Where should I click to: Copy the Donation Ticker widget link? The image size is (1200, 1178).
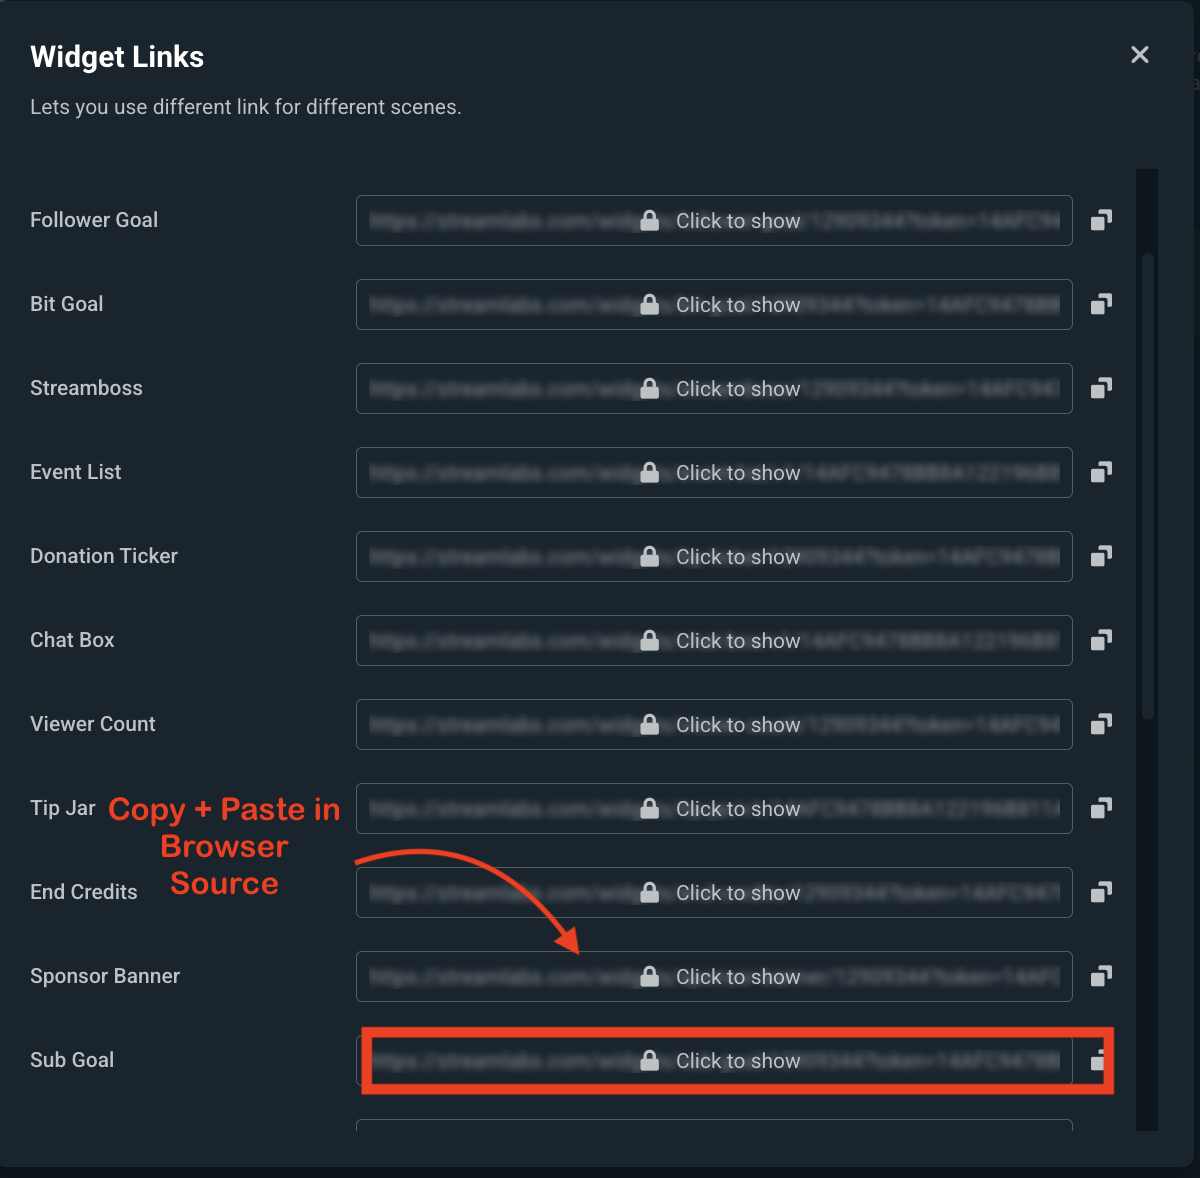coord(1101,556)
